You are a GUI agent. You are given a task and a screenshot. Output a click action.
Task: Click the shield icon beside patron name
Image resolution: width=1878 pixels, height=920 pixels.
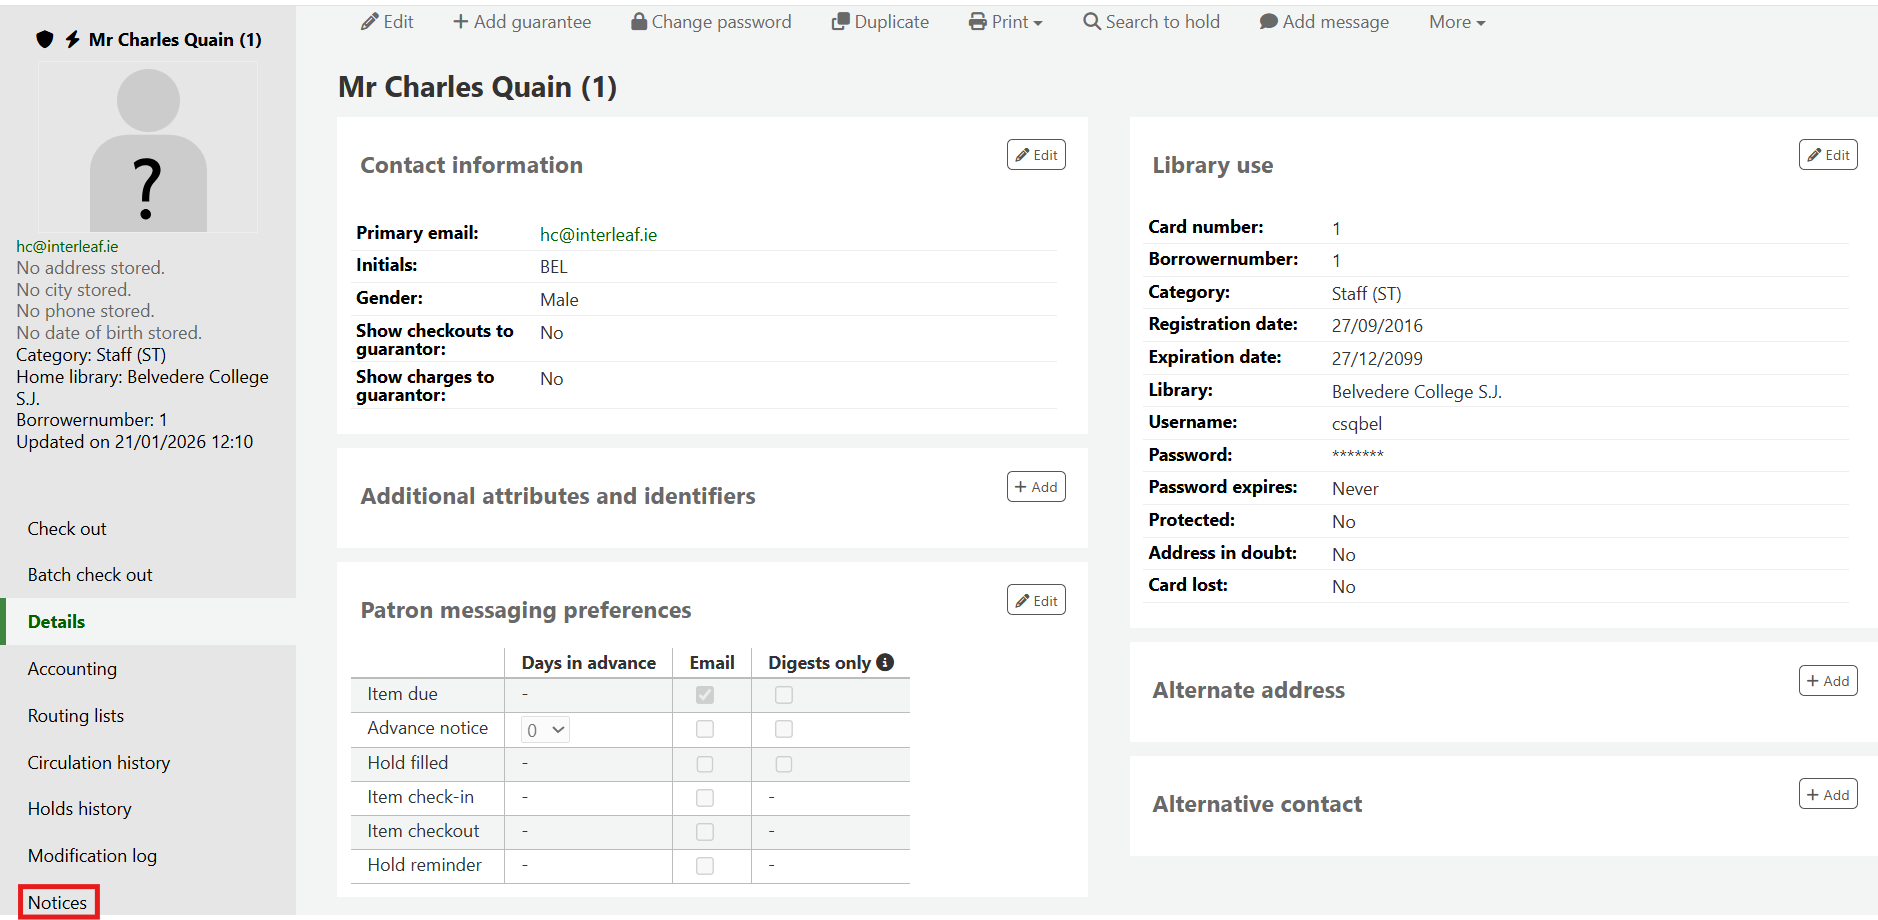44,39
